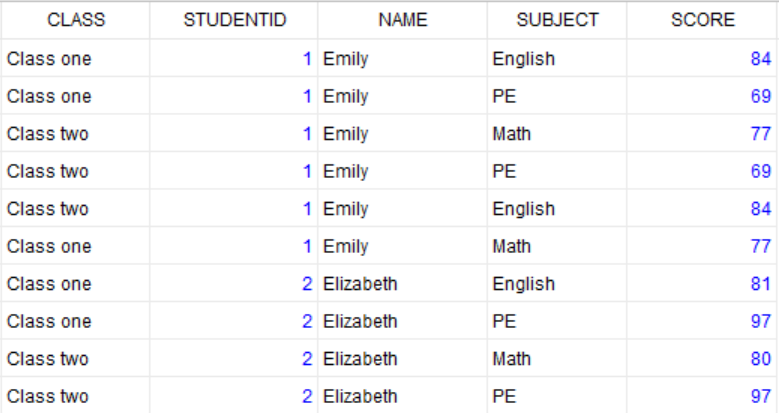The width and height of the screenshot is (779, 413).
Task: Select first row Class one cell
Action: pyautogui.click(x=76, y=59)
